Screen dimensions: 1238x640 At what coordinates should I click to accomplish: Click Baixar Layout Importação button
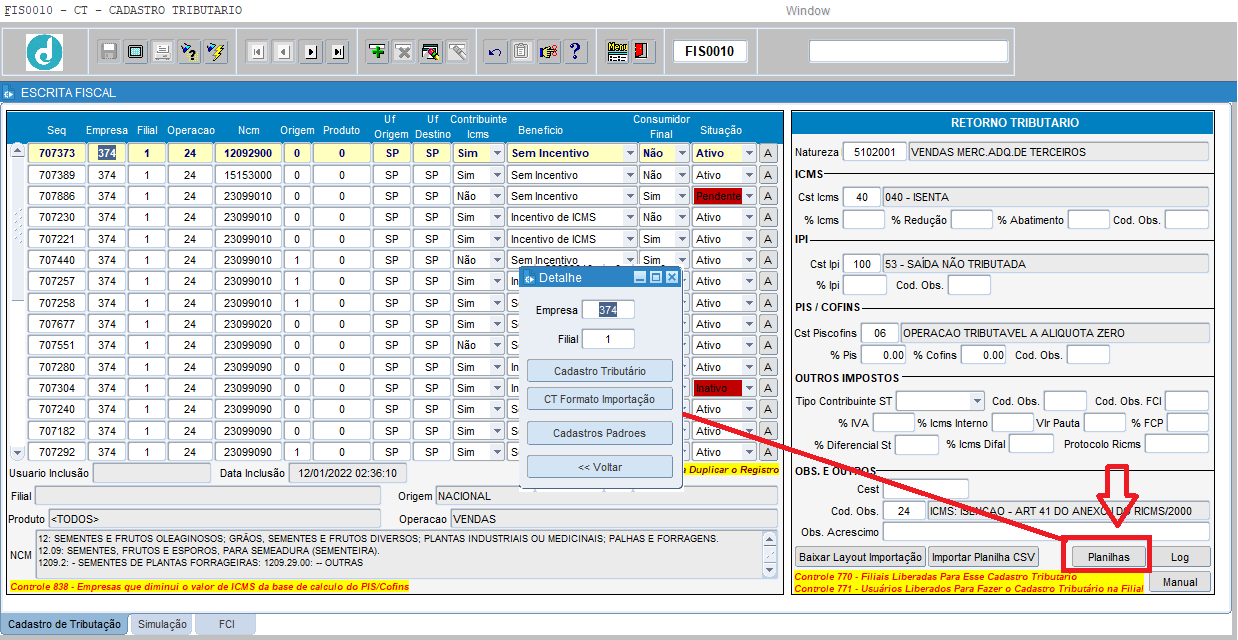tap(860, 557)
